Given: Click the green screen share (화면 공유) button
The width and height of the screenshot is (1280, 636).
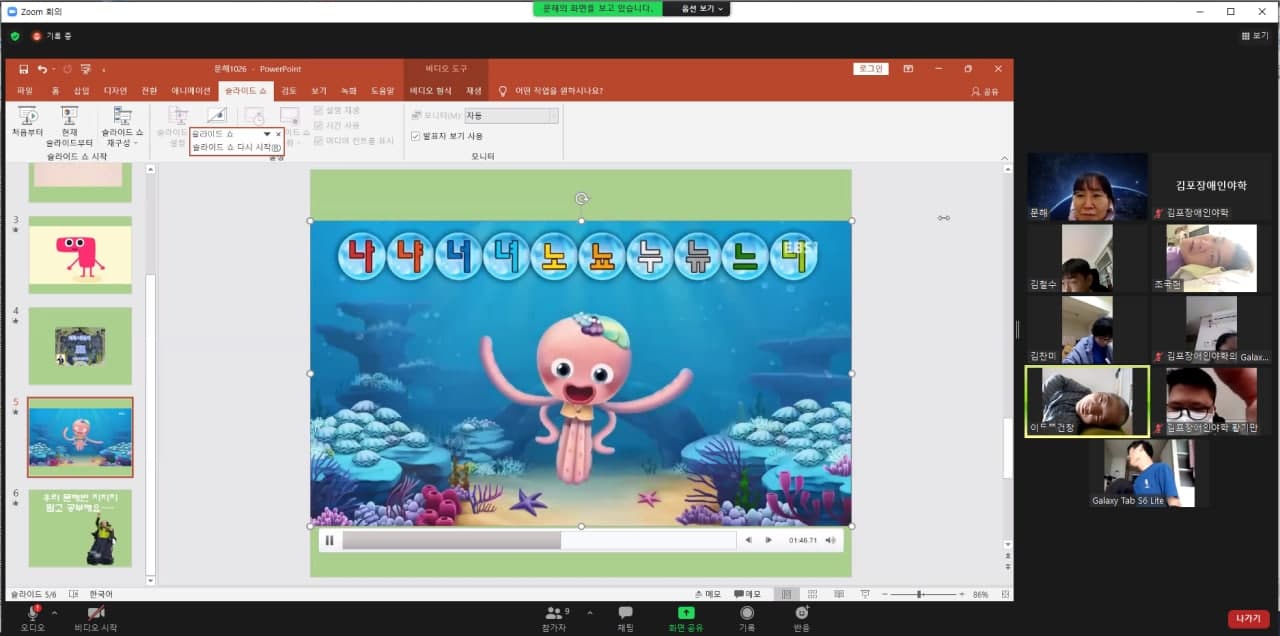Looking at the screenshot, I should tap(686, 618).
